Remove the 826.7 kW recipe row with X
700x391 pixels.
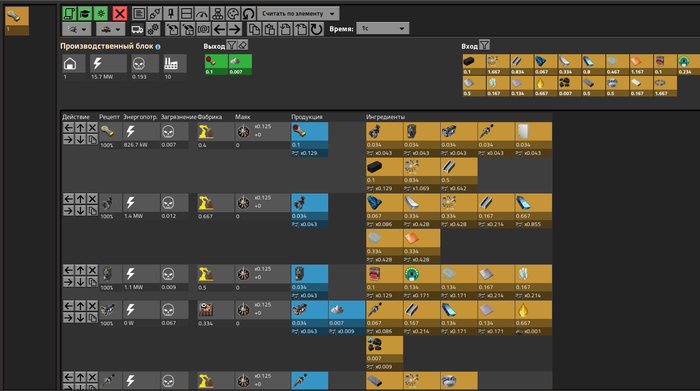92,128
